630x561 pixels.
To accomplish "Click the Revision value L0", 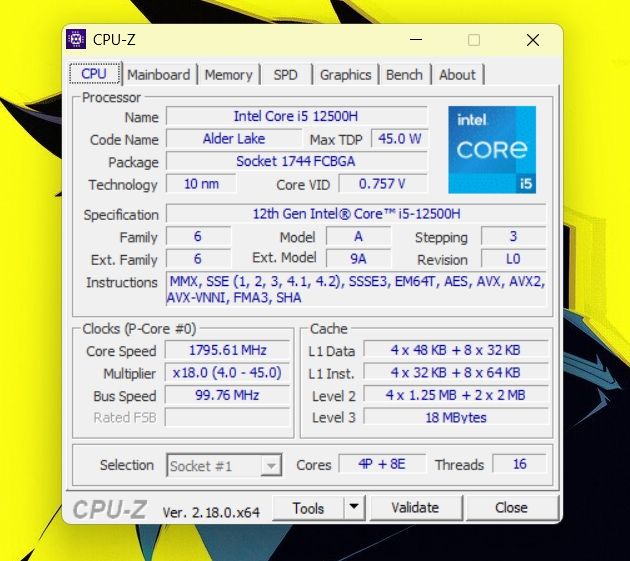I will (513, 258).
